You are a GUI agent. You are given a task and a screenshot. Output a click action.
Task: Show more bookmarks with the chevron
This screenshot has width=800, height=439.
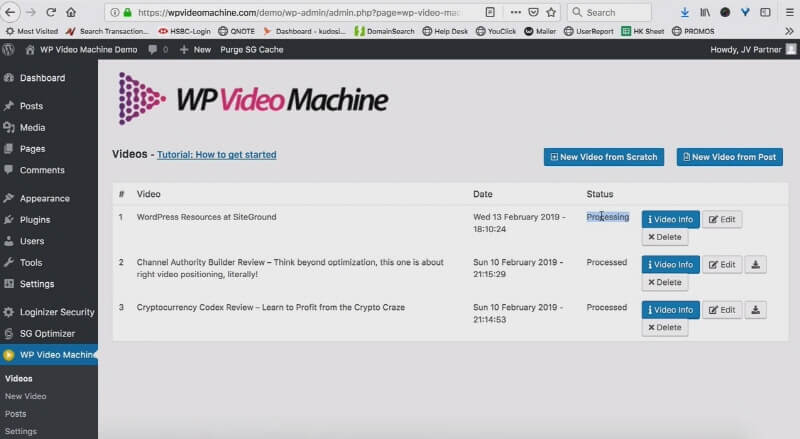[789, 31]
